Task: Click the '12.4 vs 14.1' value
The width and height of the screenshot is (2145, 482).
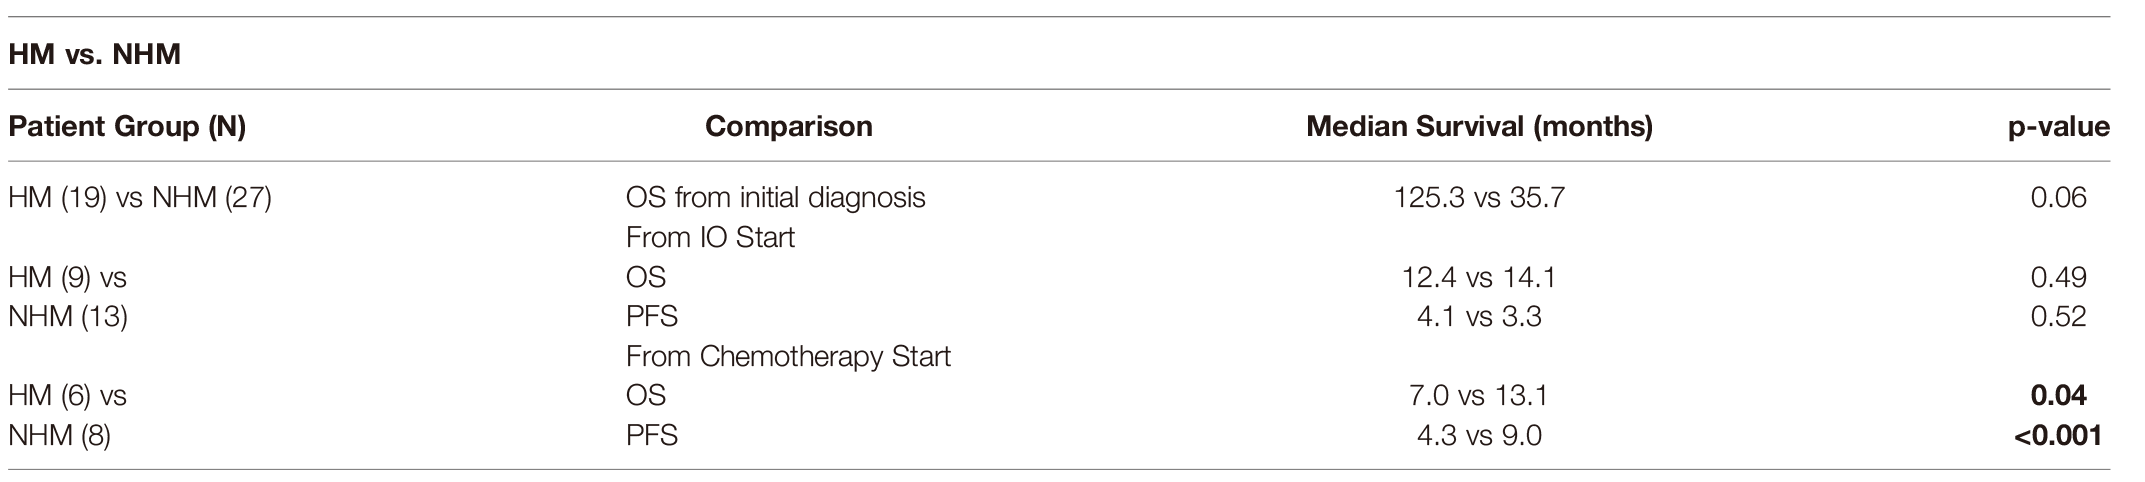Action: point(1479,277)
